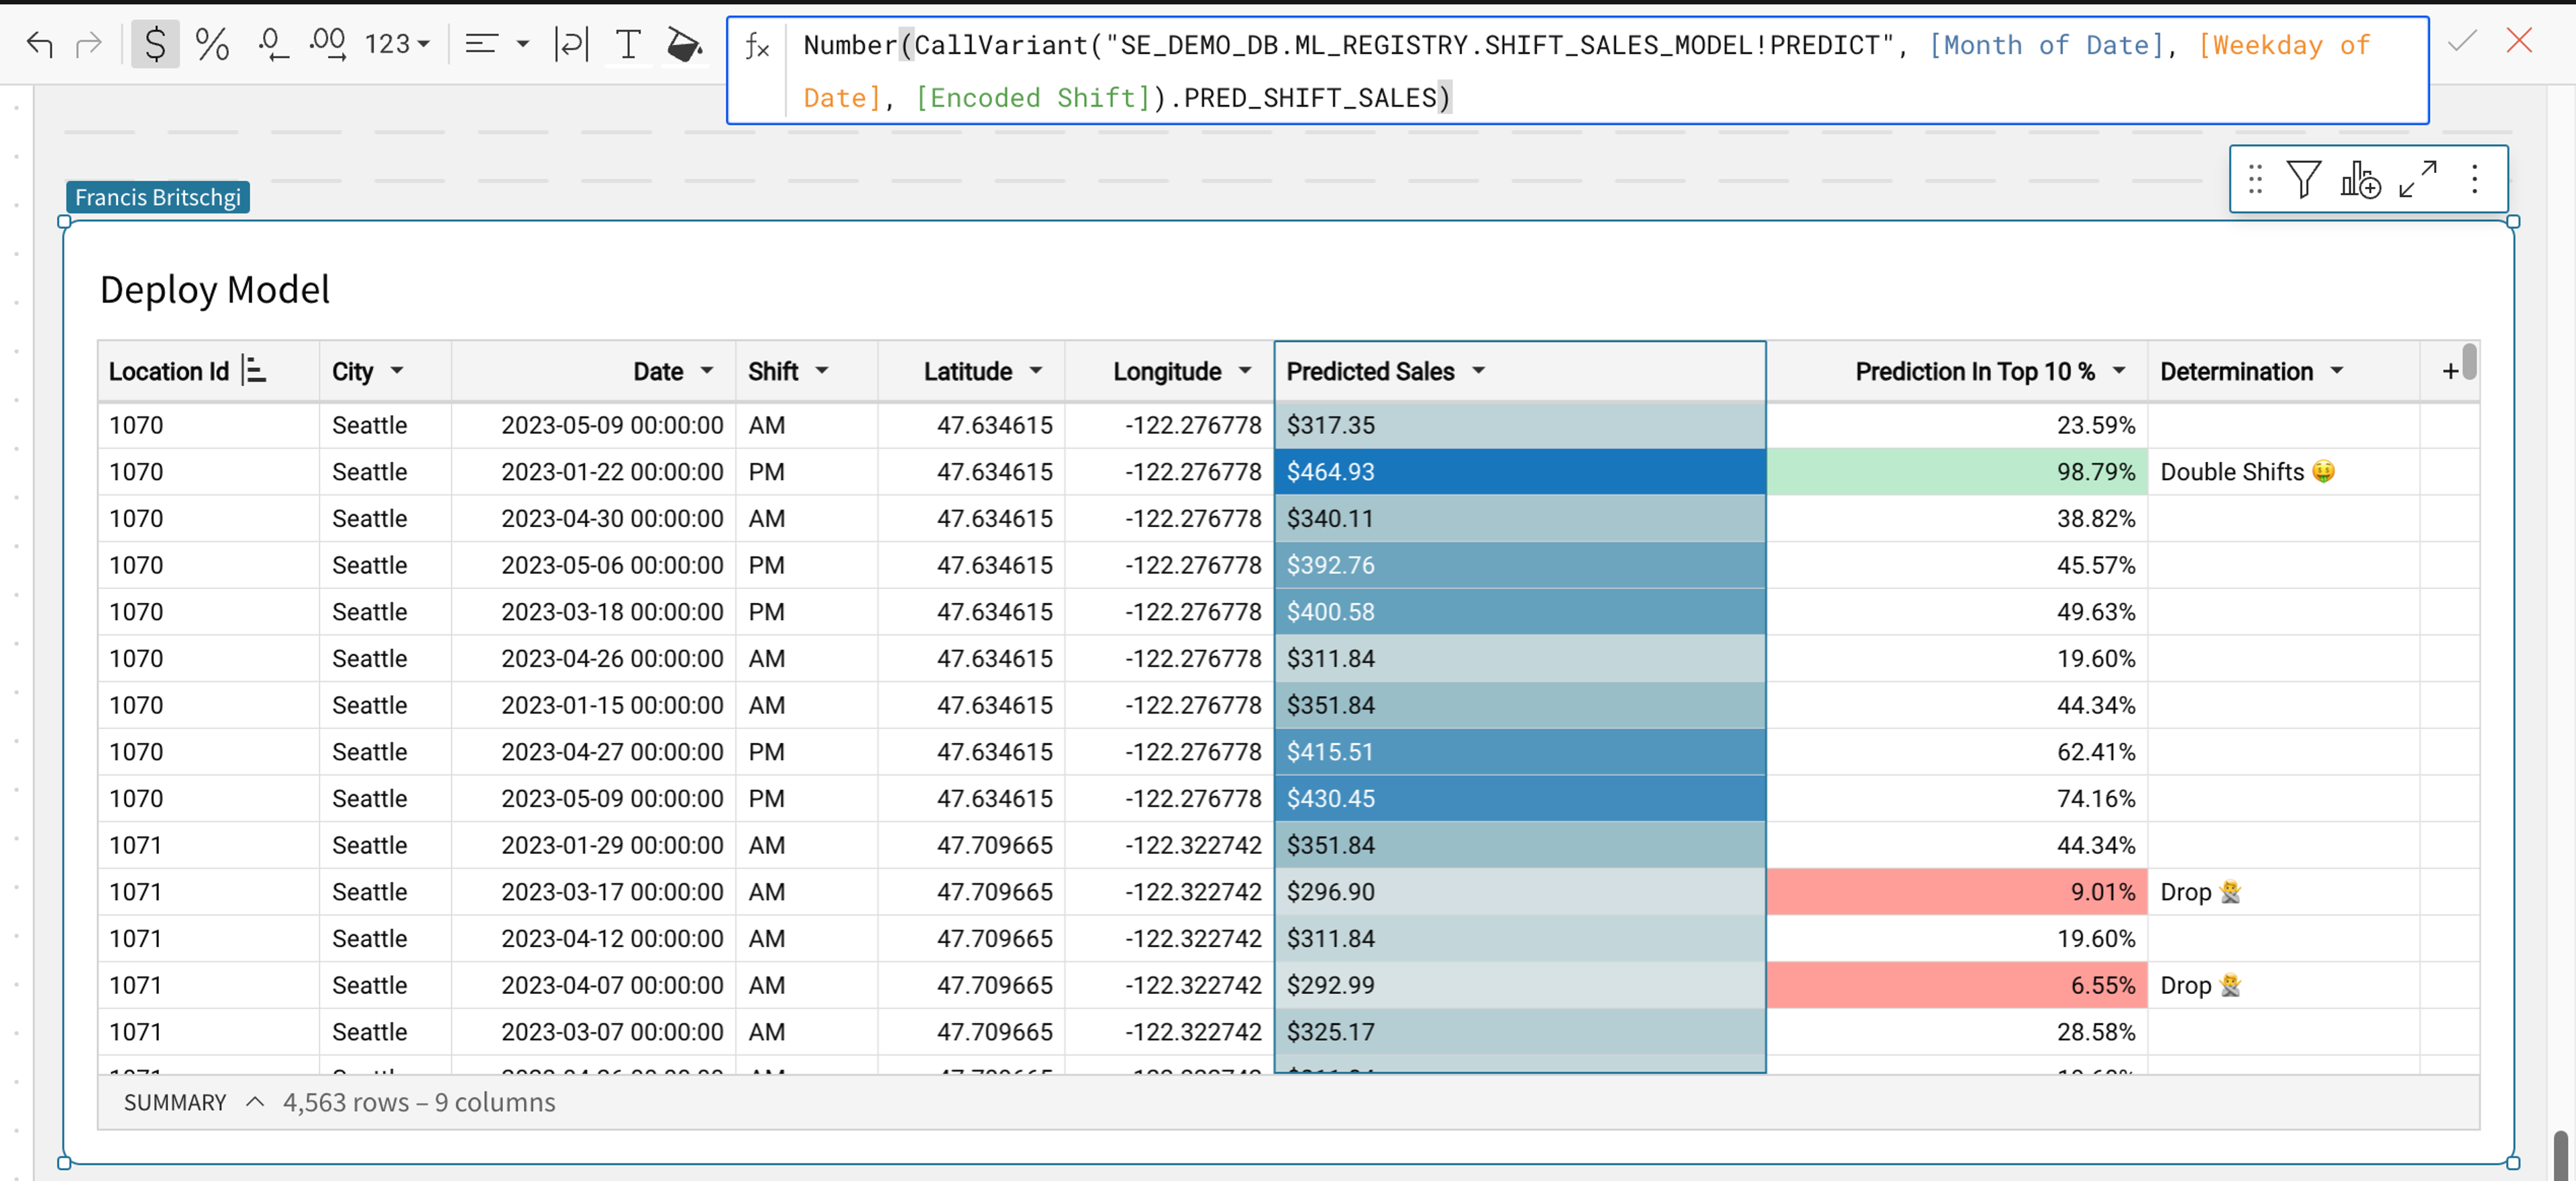Select date cell 2023-03-07 00:00:00
The width and height of the screenshot is (2576, 1181).
(x=594, y=1032)
